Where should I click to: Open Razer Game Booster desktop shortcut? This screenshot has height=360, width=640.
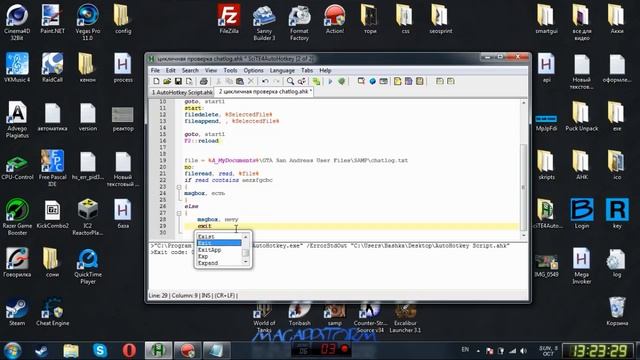click(17, 217)
